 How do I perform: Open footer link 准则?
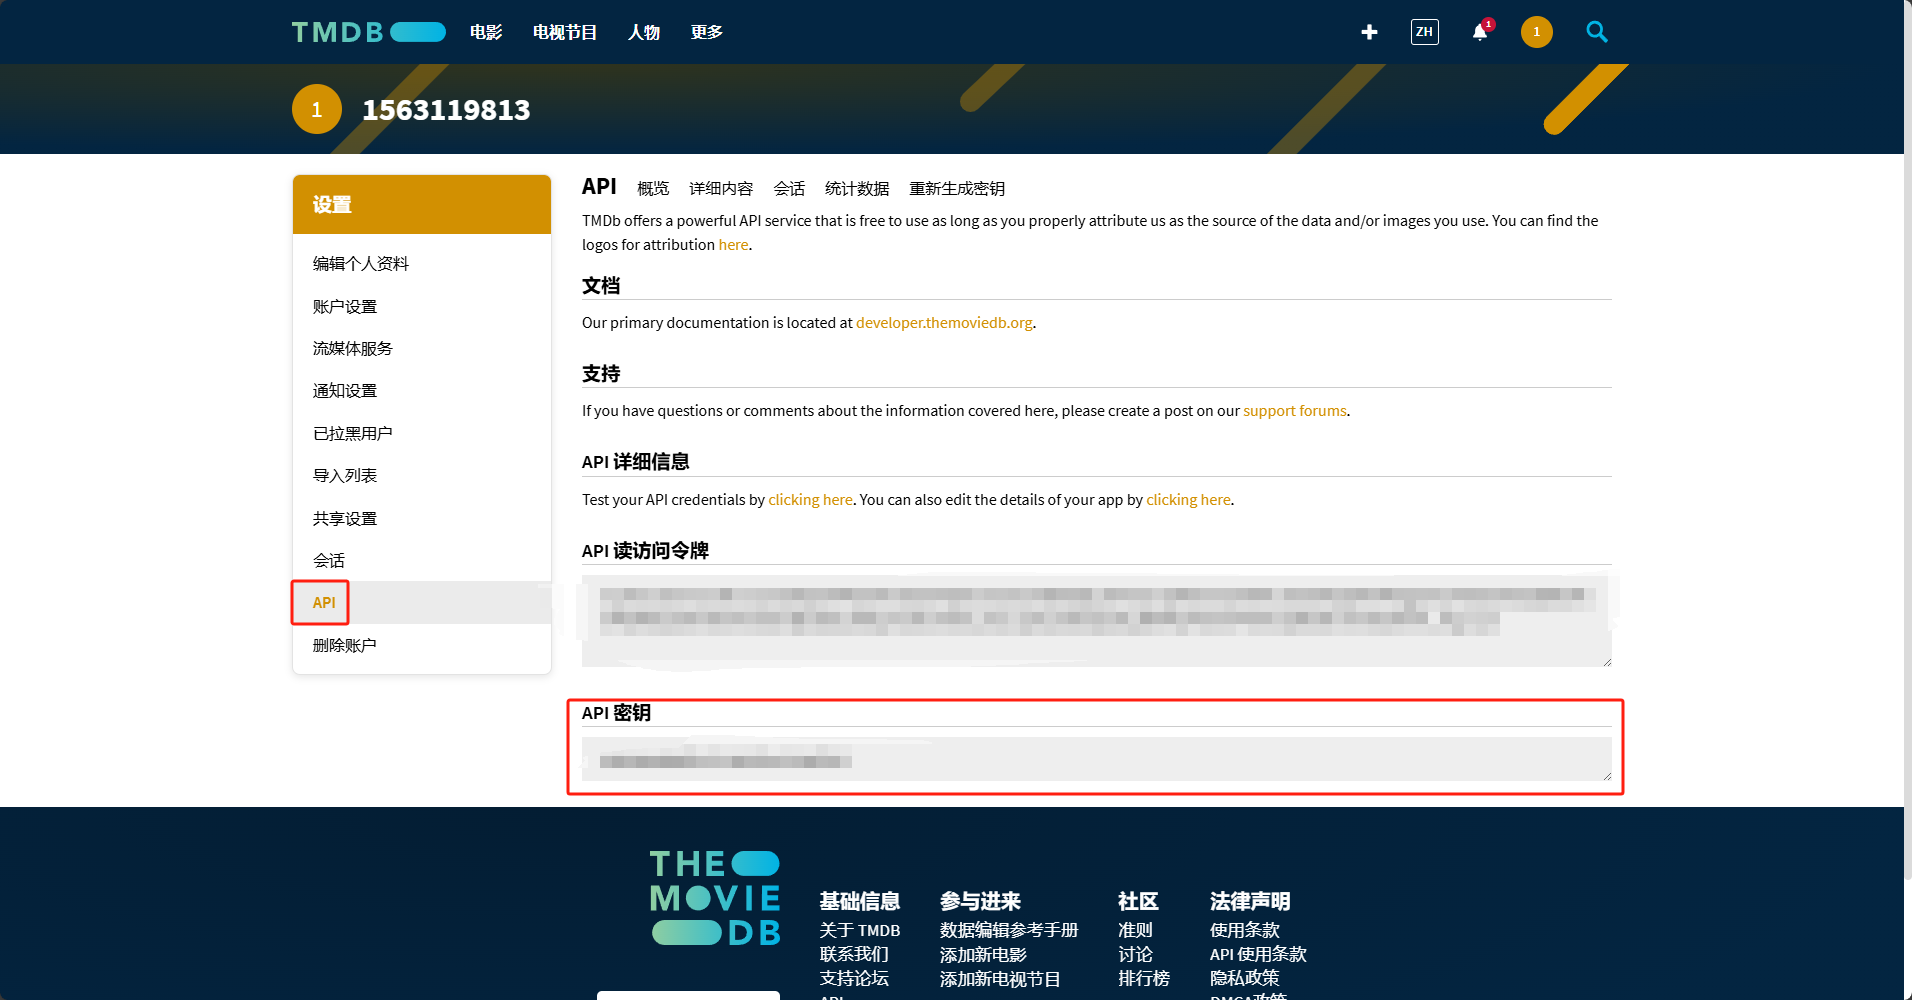click(1135, 931)
